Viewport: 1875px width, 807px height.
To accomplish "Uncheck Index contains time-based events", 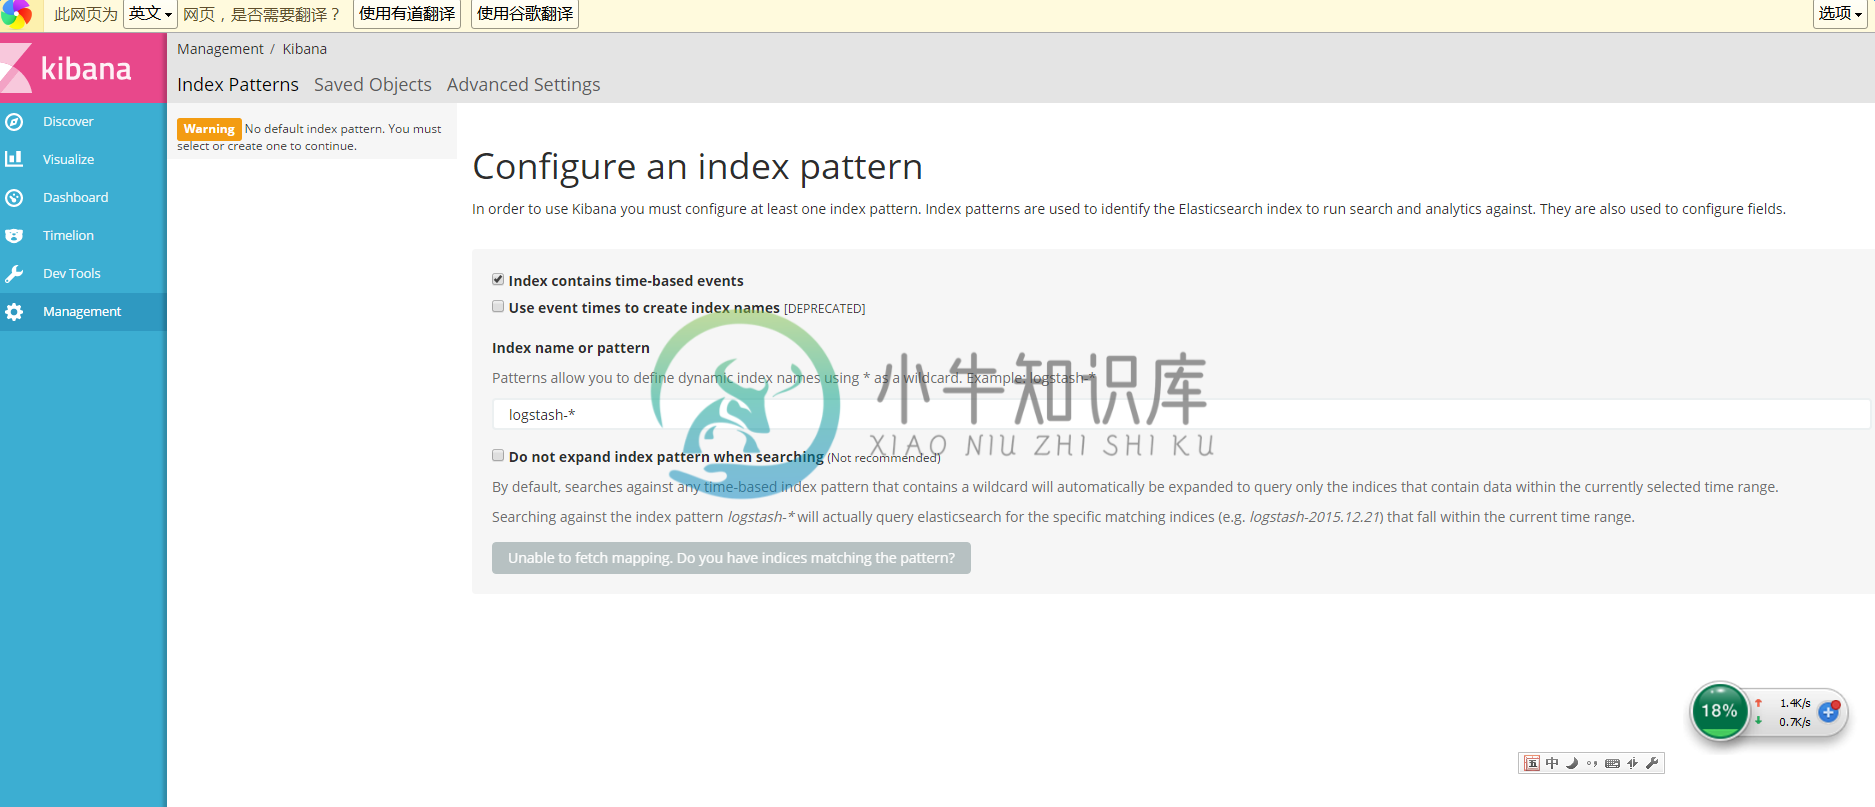I will 498,279.
